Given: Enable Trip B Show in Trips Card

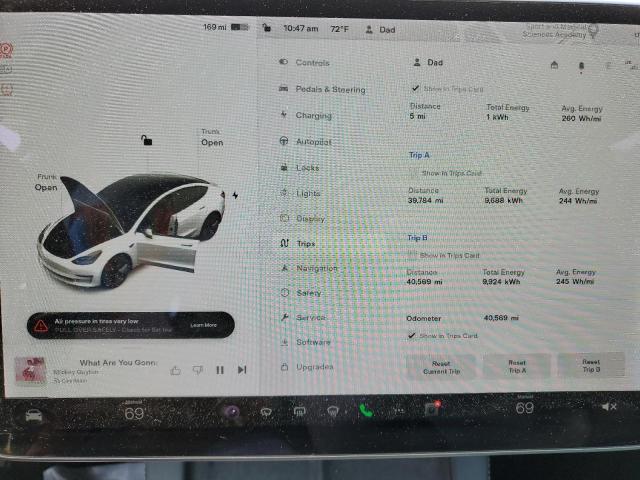Looking at the screenshot, I should tap(412, 255).
